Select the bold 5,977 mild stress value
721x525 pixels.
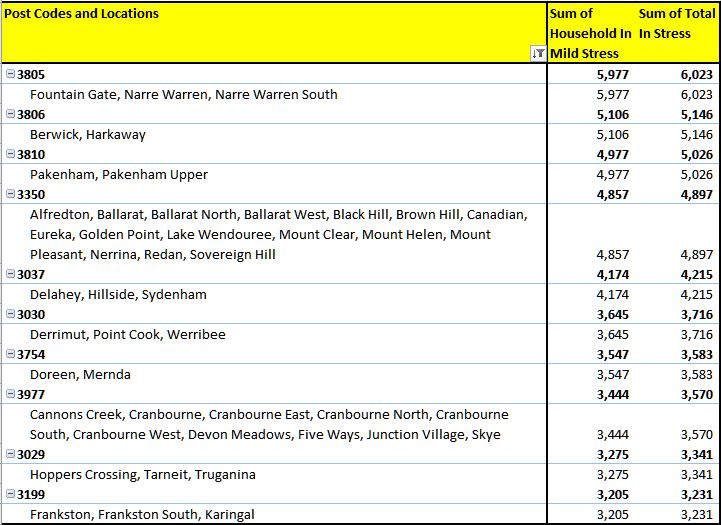pos(612,74)
